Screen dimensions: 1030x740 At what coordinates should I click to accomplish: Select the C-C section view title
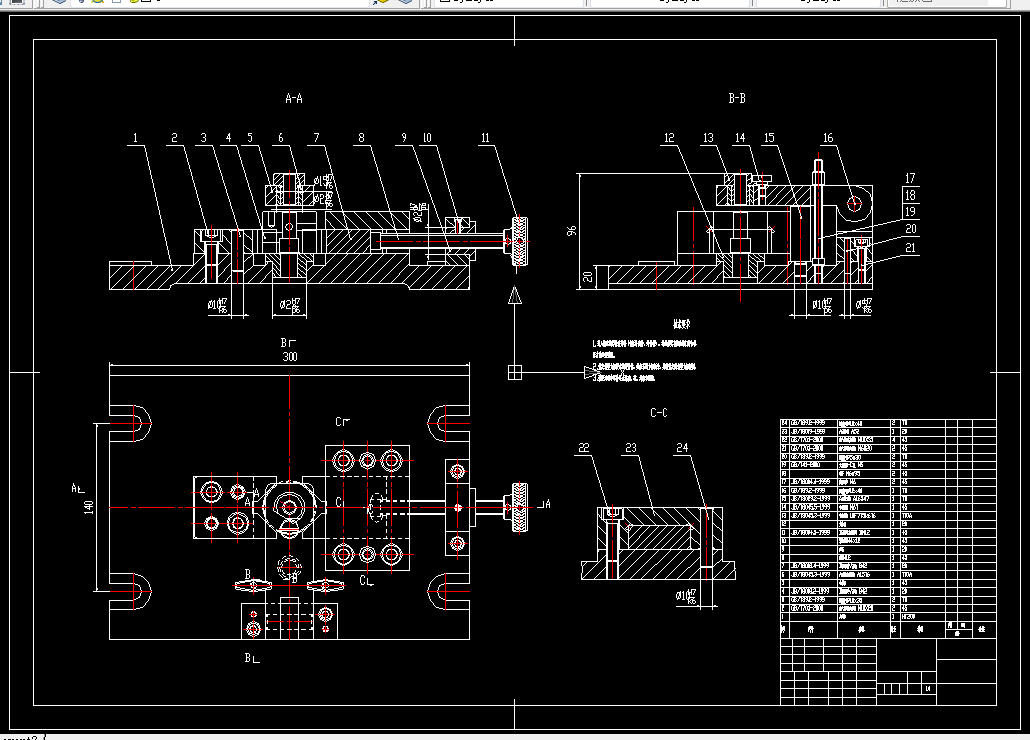click(659, 412)
